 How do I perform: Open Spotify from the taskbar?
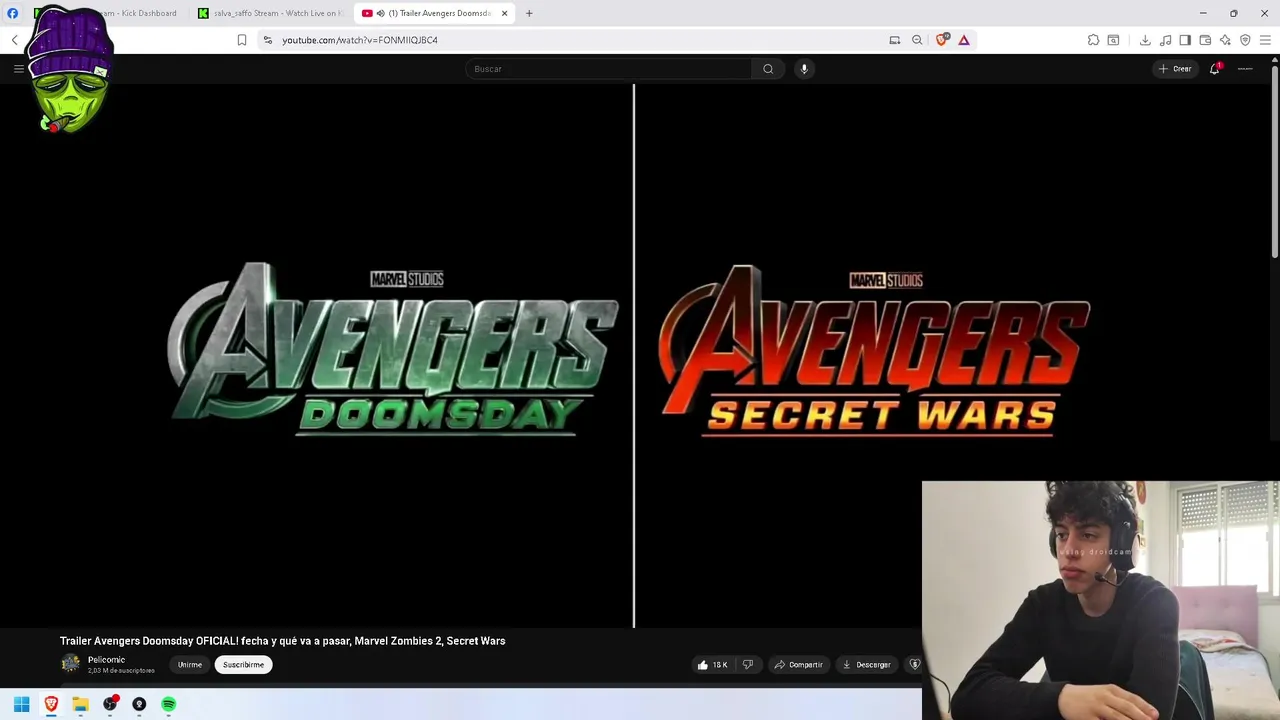[169, 704]
